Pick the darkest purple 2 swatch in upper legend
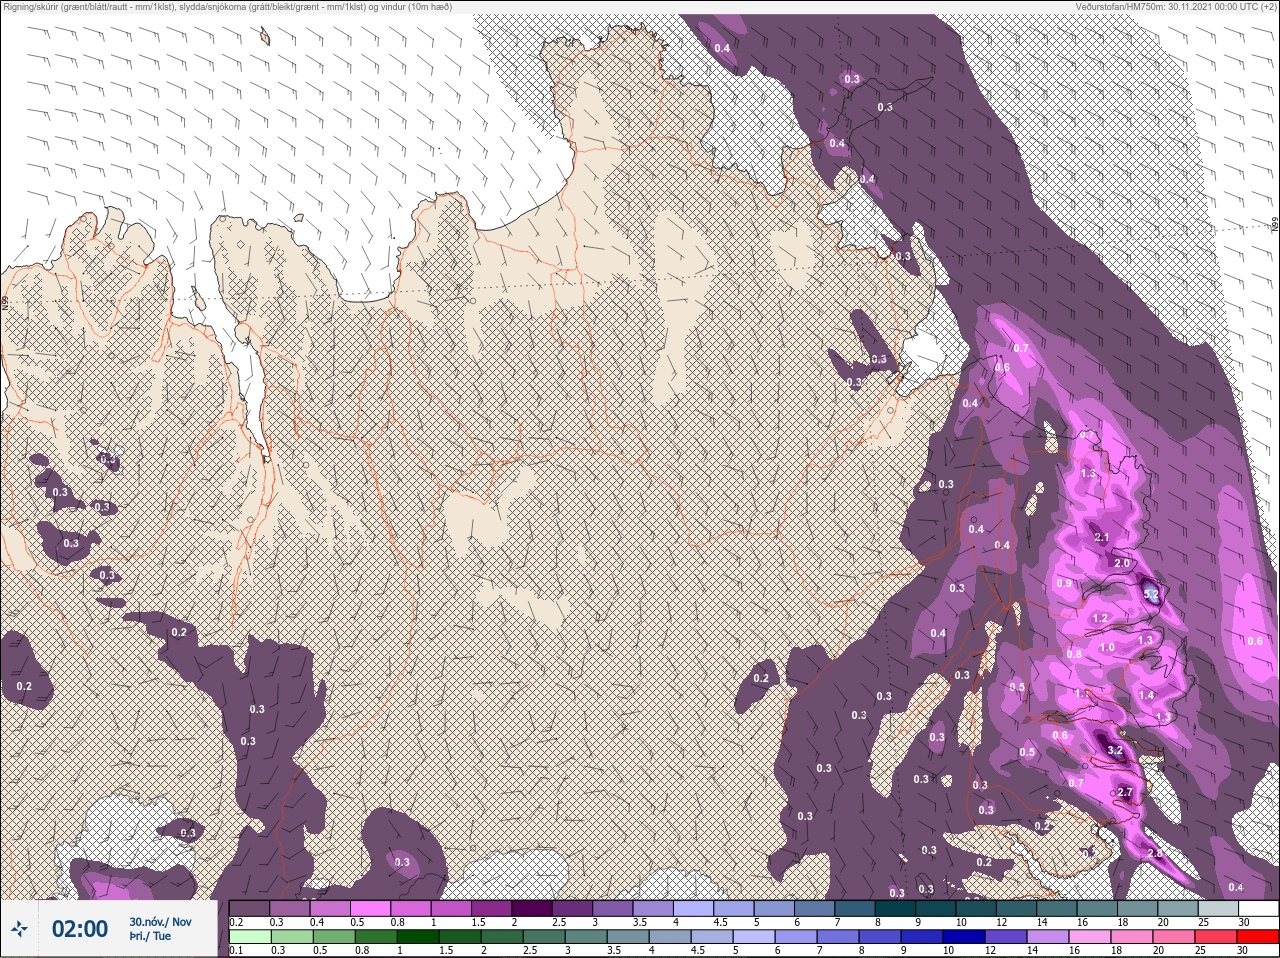 click(533, 908)
